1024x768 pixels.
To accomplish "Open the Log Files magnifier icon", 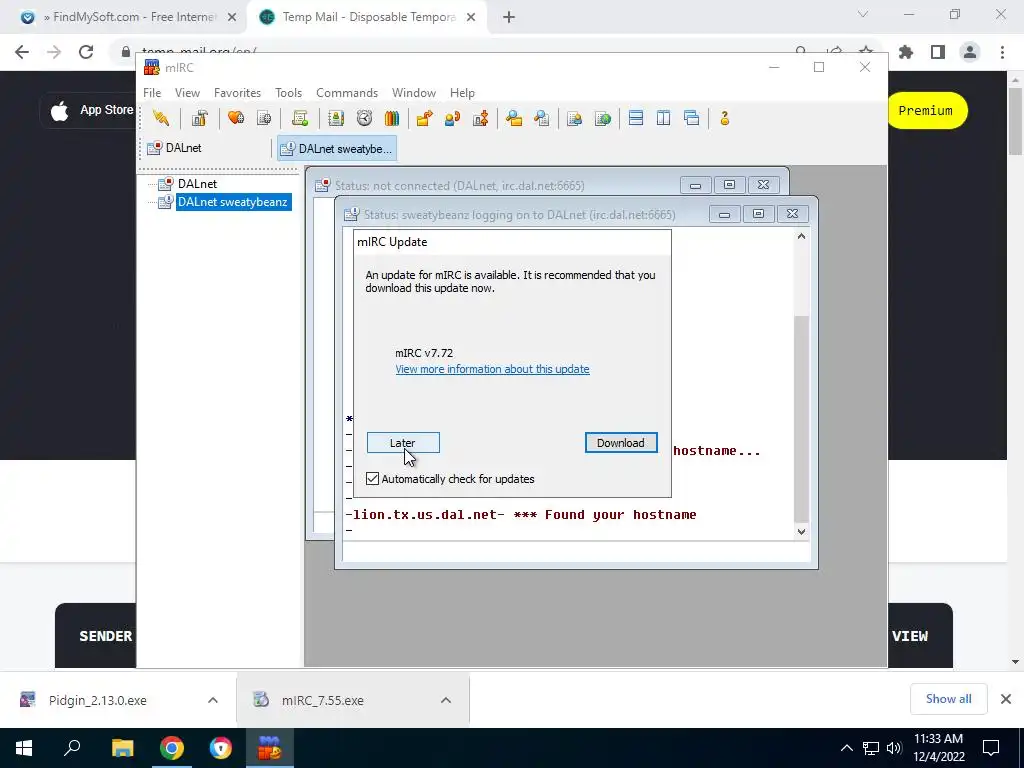I will [541, 118].
